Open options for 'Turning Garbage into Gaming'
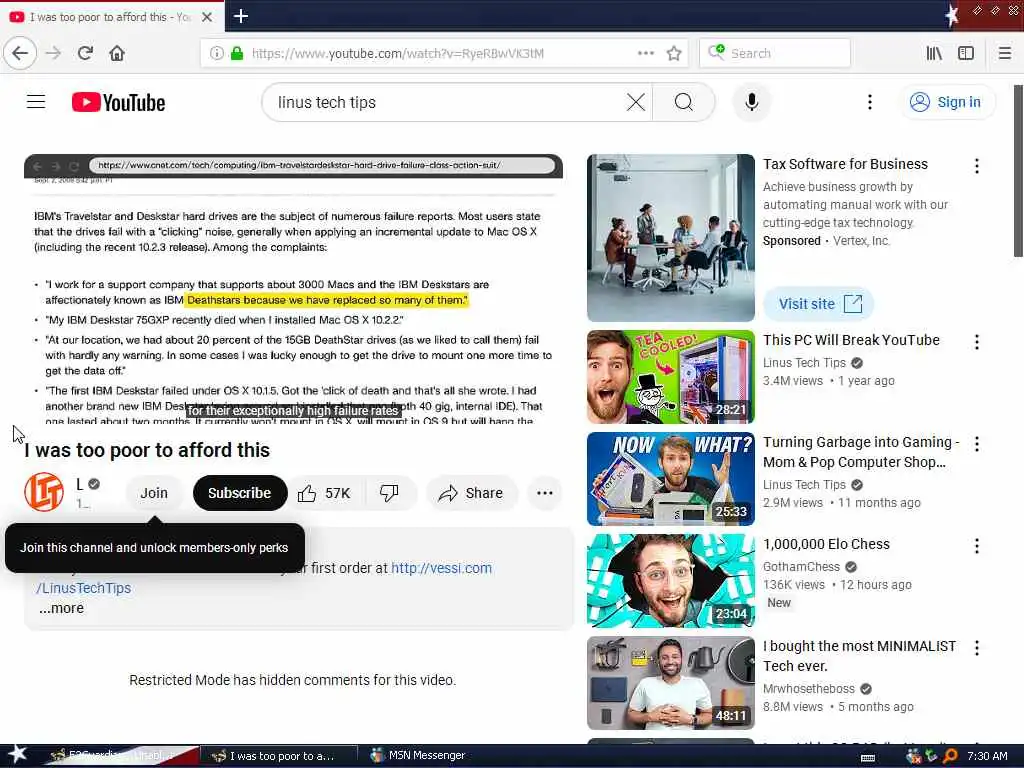This screenshot has width=1024, height=768. pyautogui.click(x=976, y=444)
